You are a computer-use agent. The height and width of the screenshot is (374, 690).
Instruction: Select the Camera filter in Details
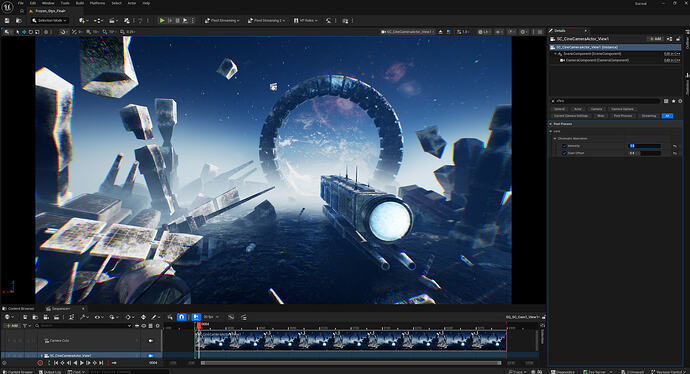pyautogui.click(x=596, y=109)
